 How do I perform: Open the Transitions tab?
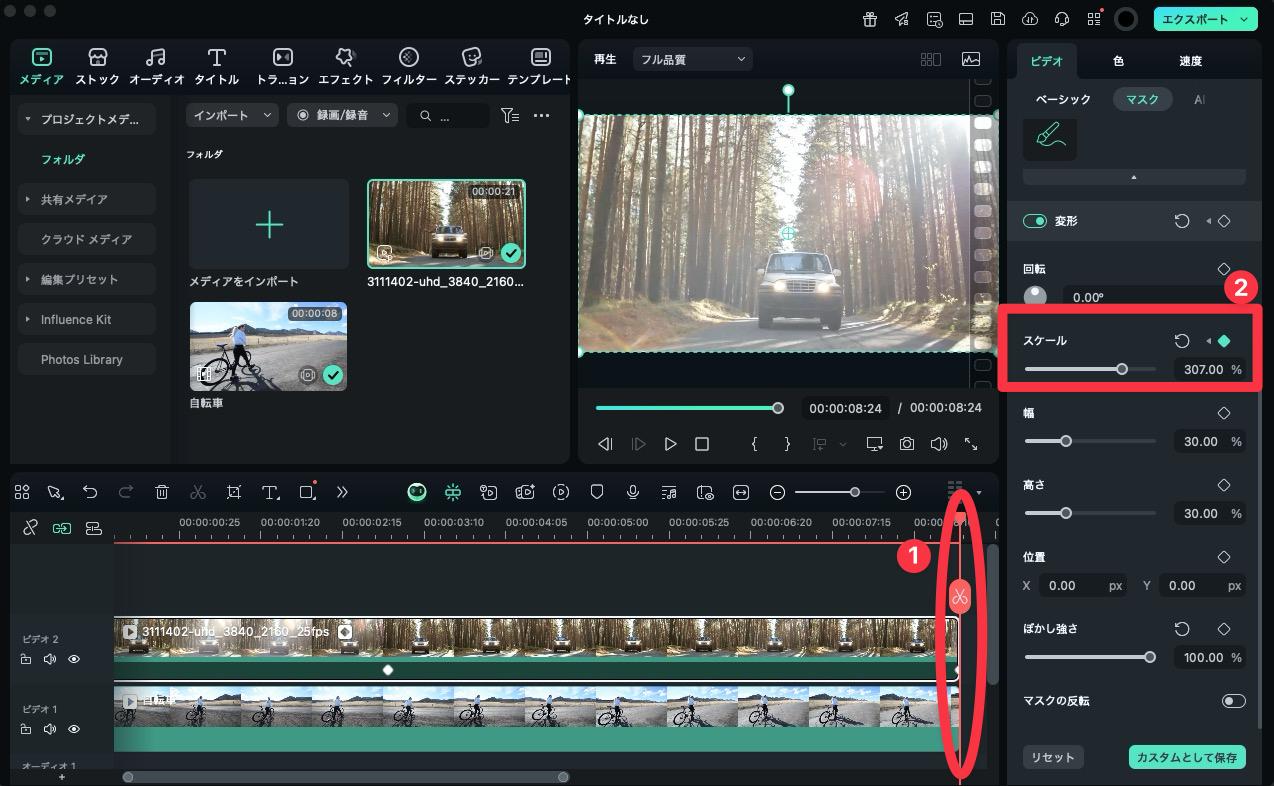283,66
